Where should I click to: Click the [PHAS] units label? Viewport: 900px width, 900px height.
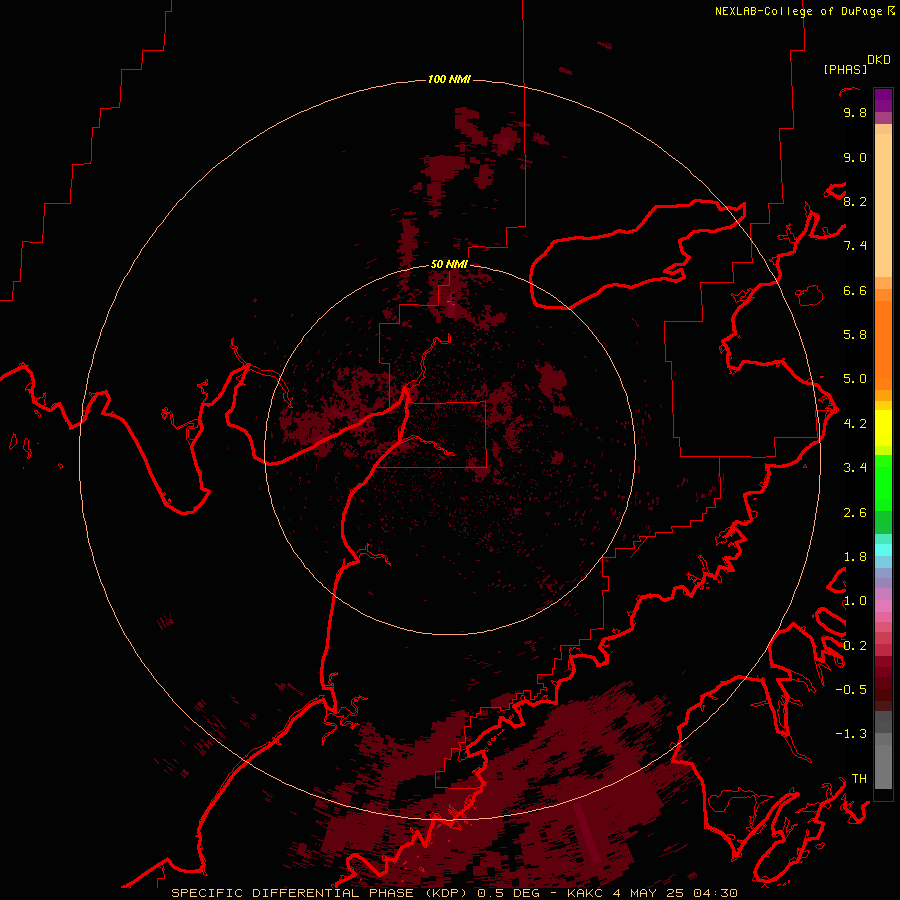(845, 69)
